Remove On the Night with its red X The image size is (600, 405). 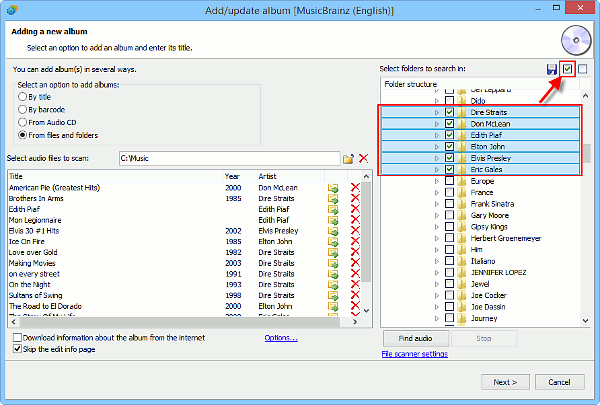[355, 284]
